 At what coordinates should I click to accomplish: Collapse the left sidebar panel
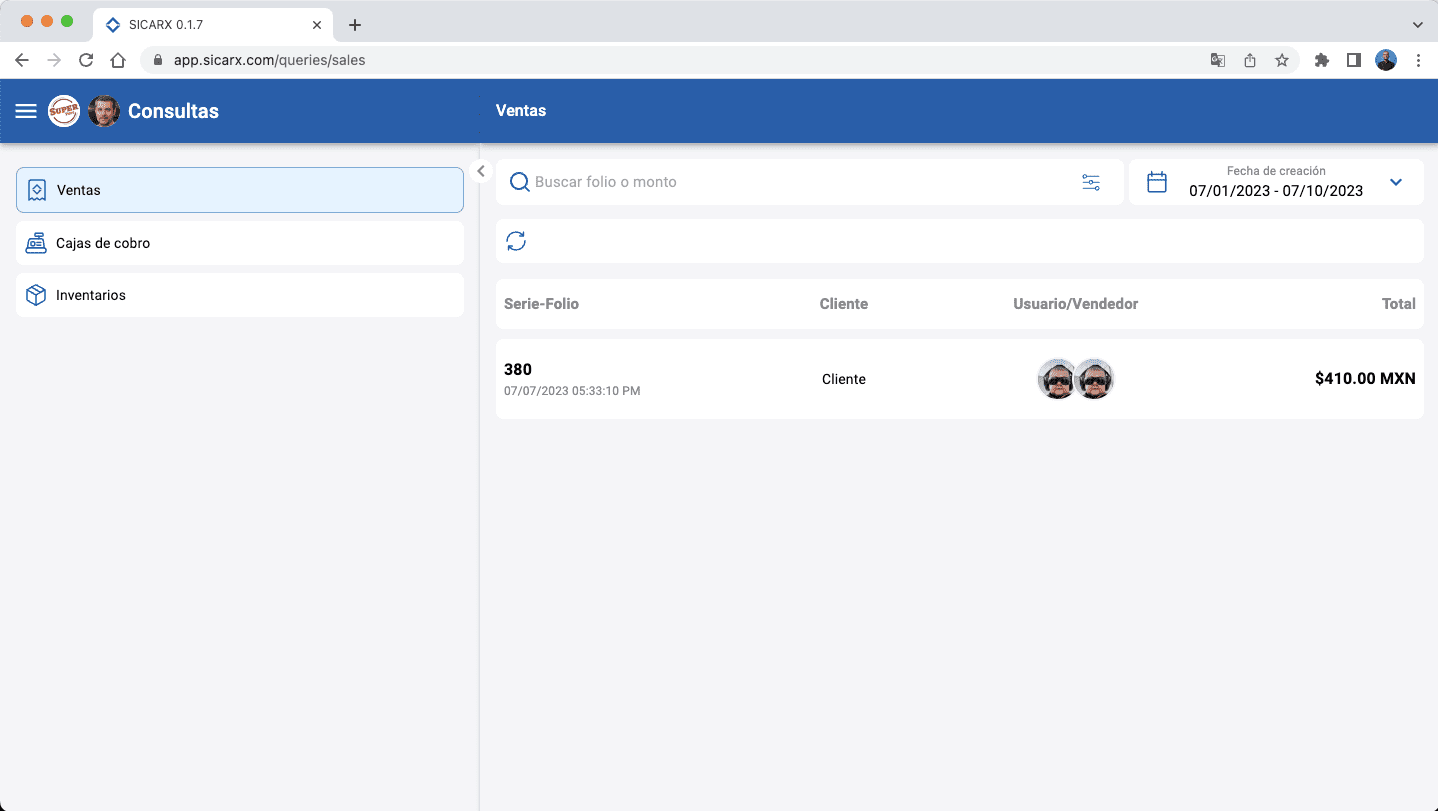coord(481,171)
